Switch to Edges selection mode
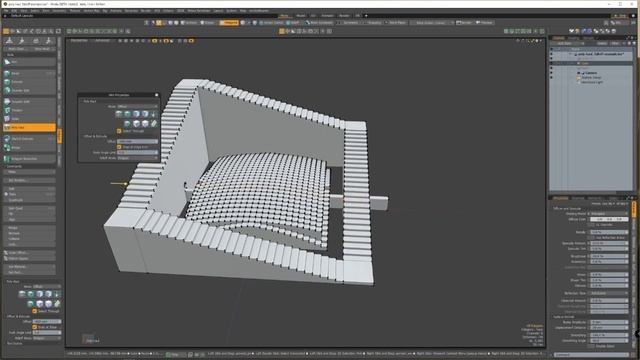This screenshot has width=640, height=360. coord(208,23)
